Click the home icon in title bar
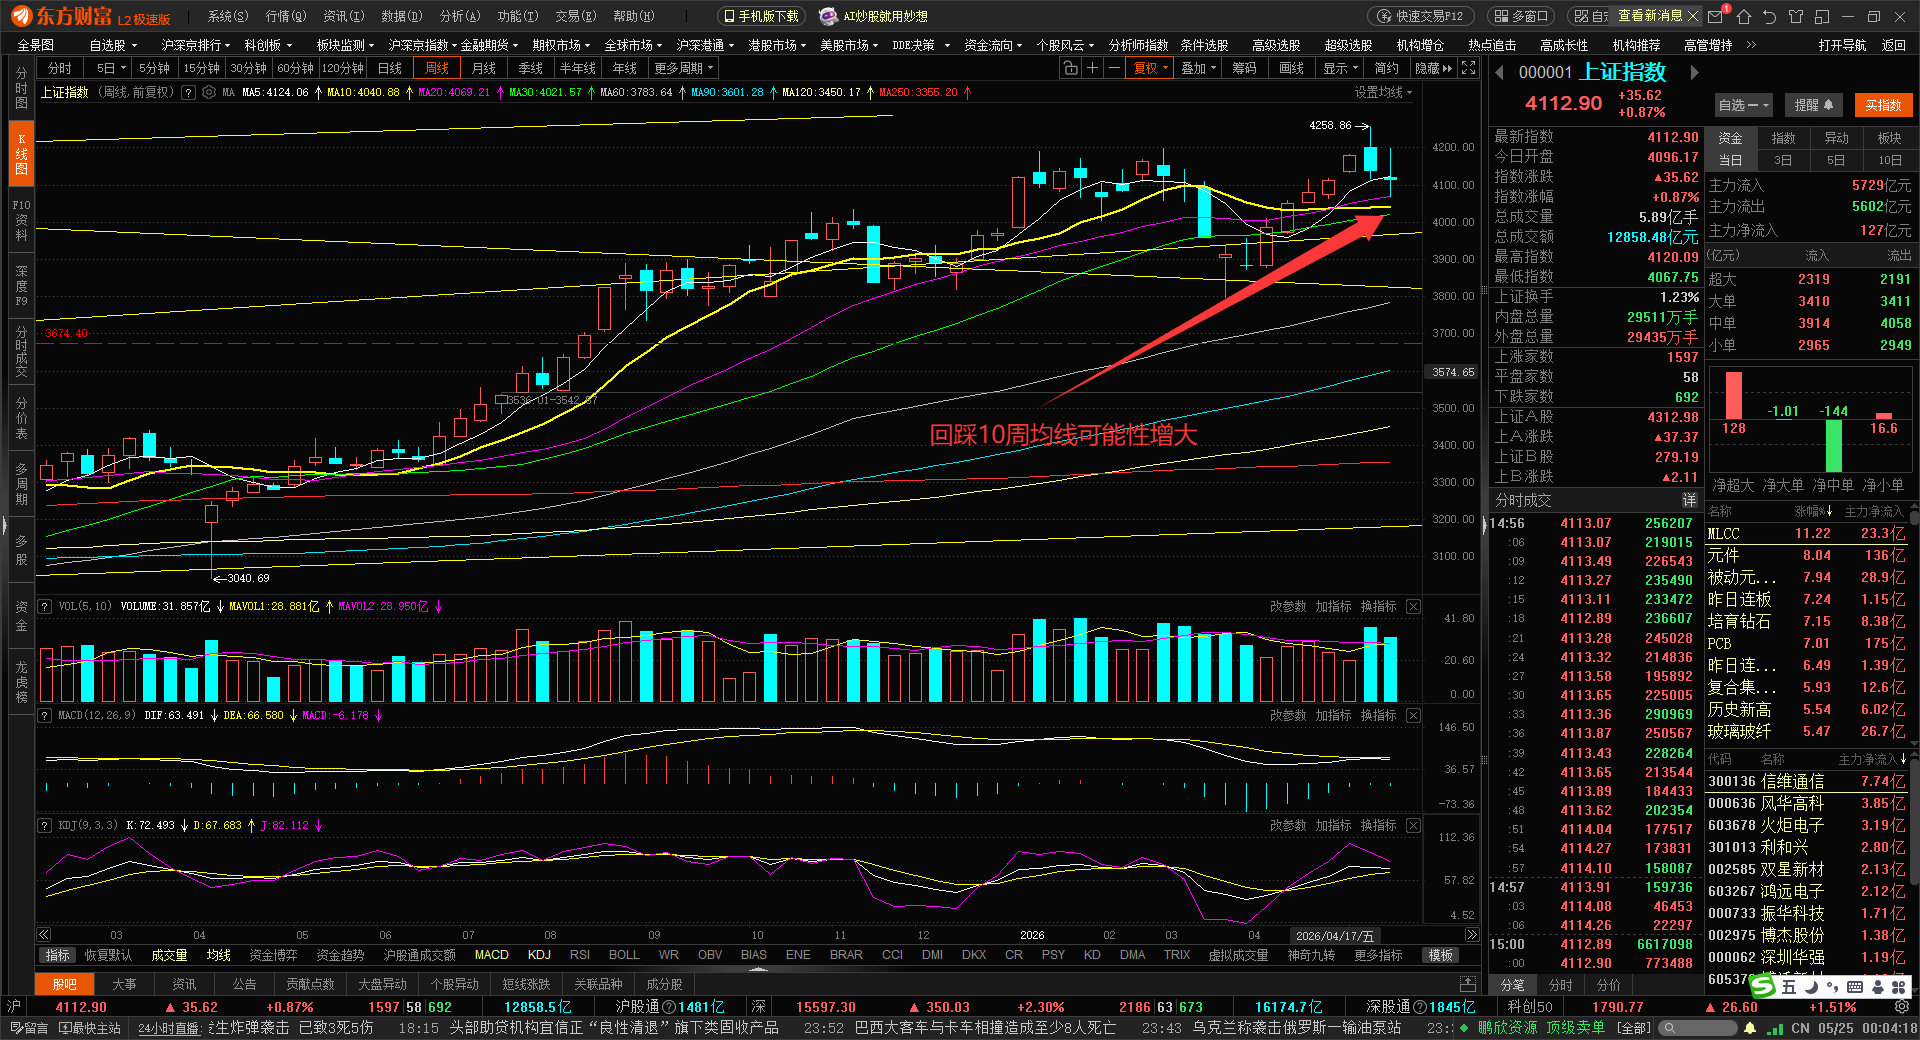Viewport: 1920px width, 1040px height. (1744, 16)
